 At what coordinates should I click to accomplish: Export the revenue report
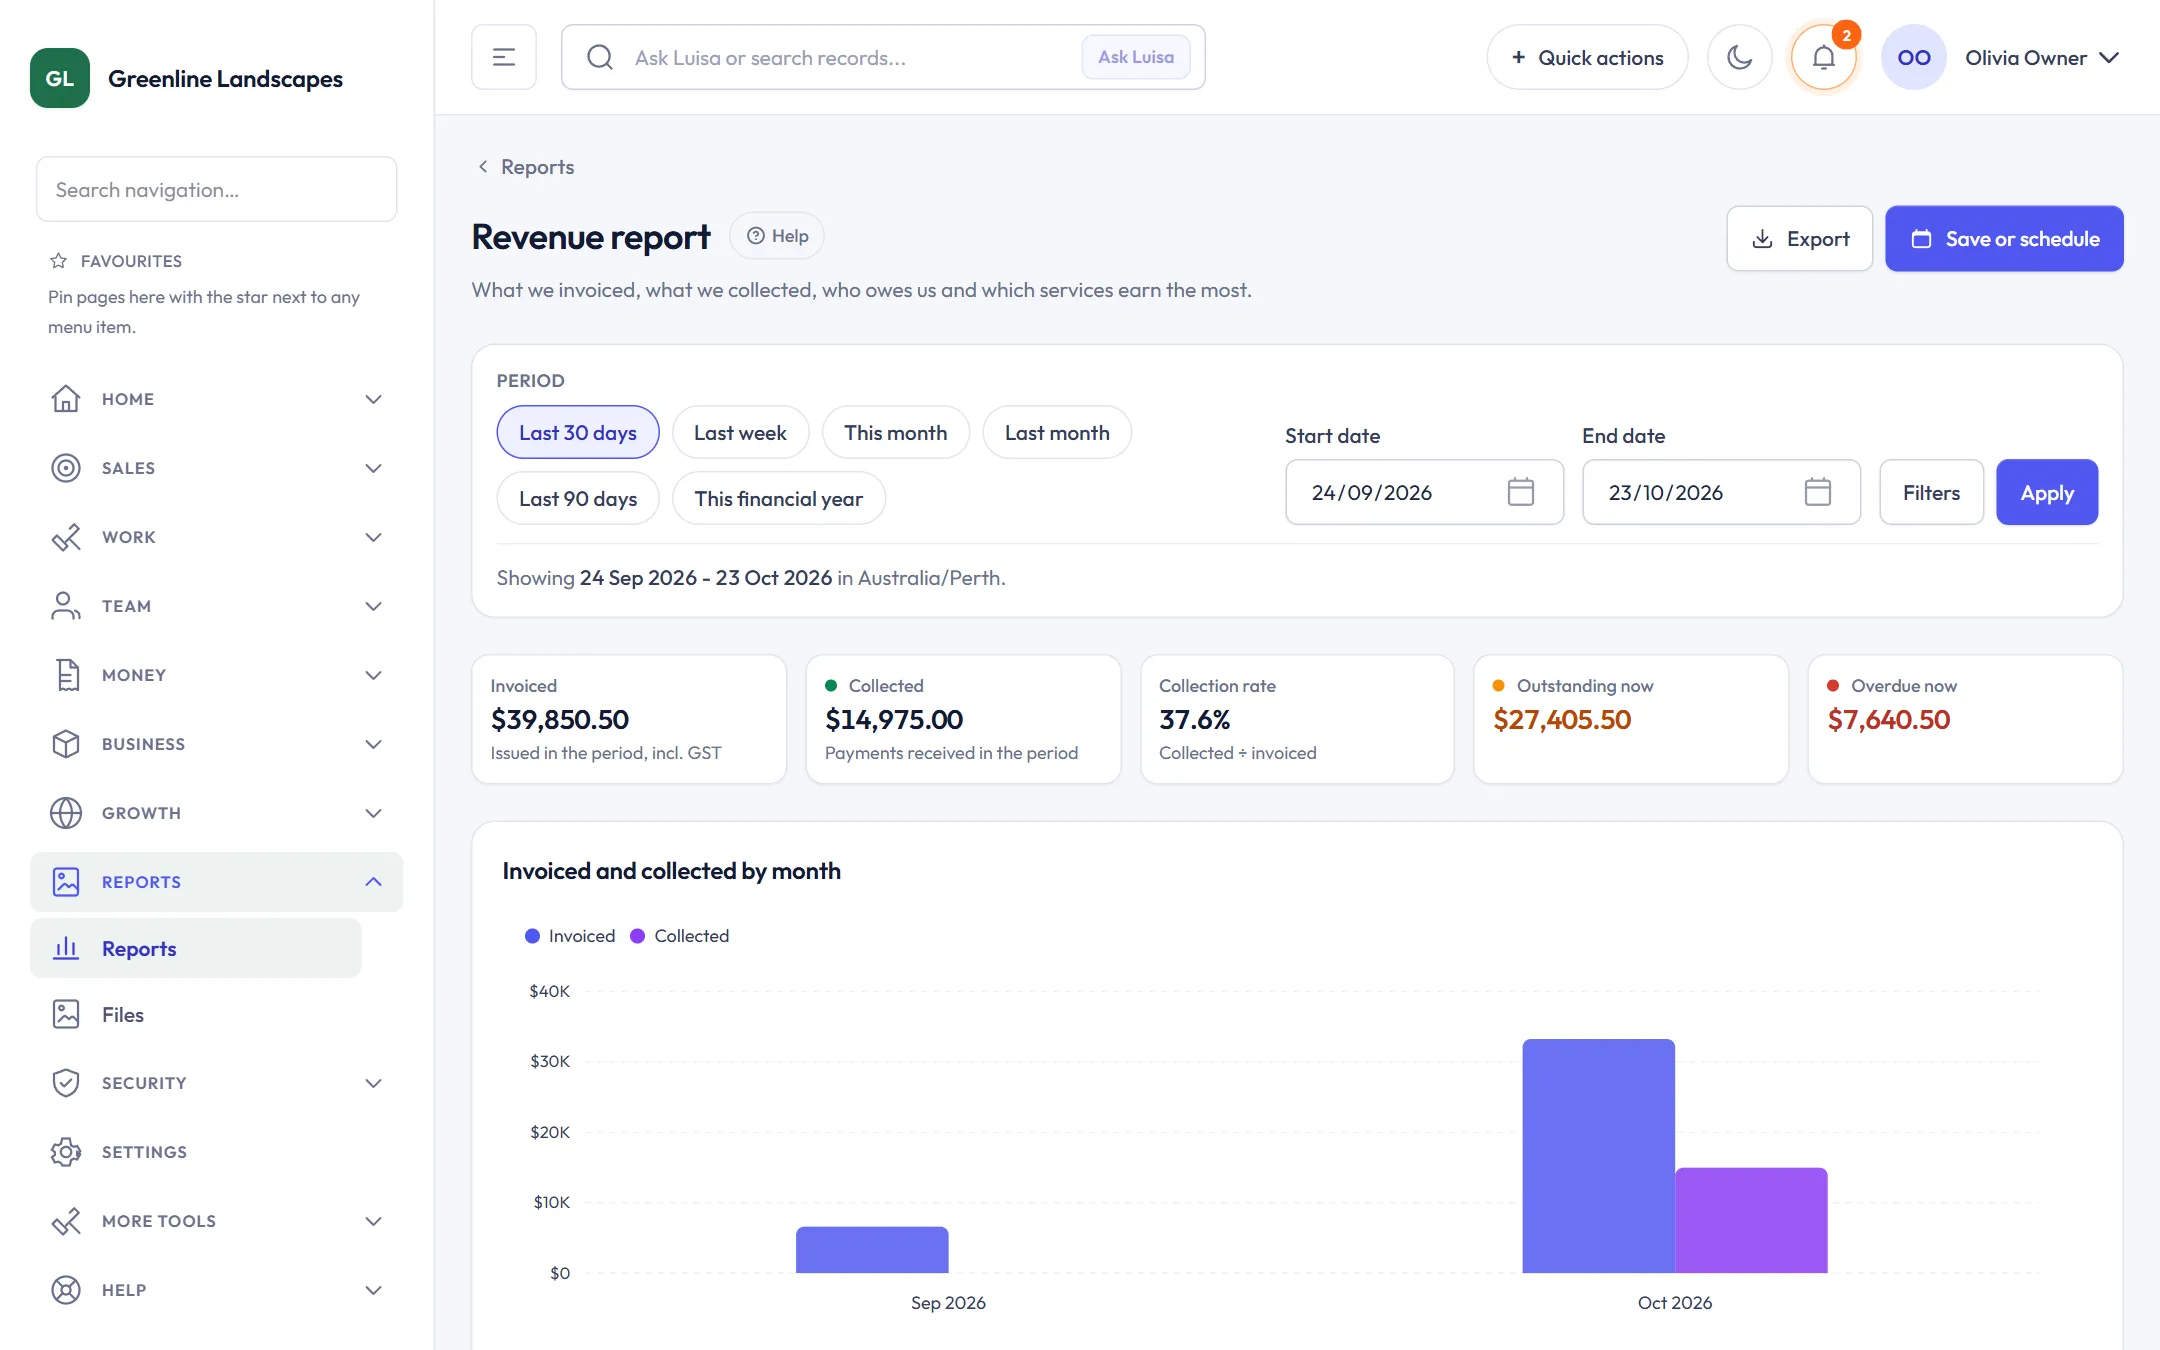coord(1799,239)
